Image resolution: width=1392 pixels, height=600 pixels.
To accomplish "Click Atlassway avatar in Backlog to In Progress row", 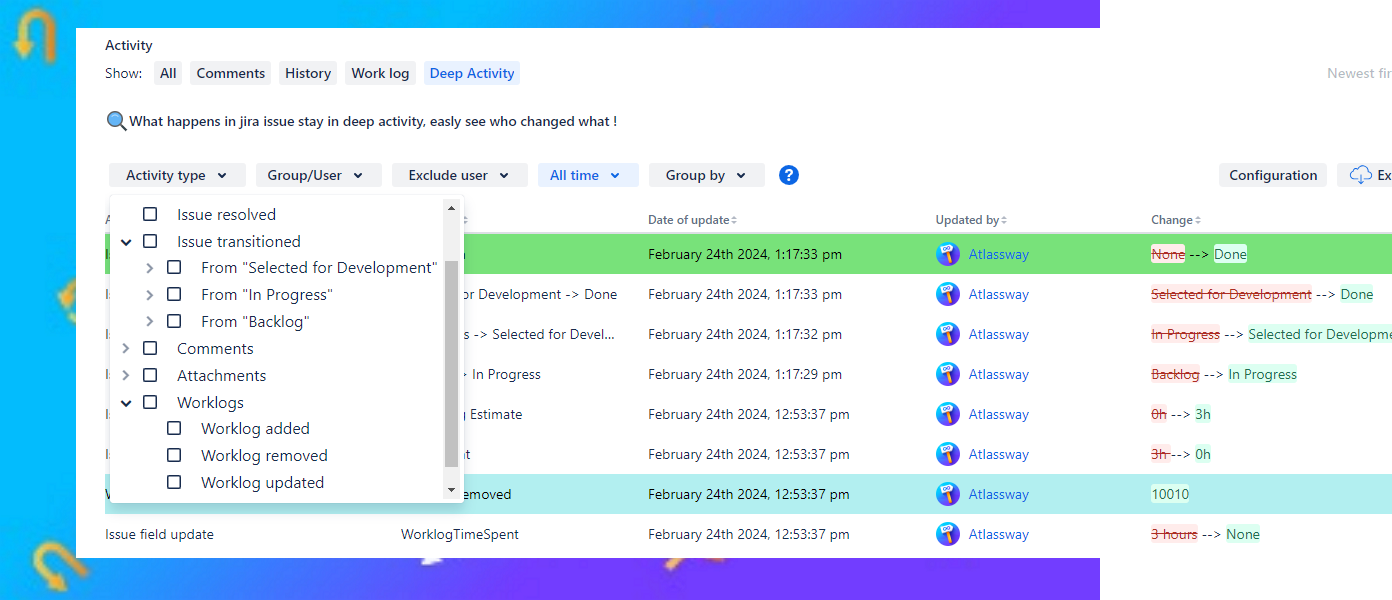I will (x=948, y=374).
